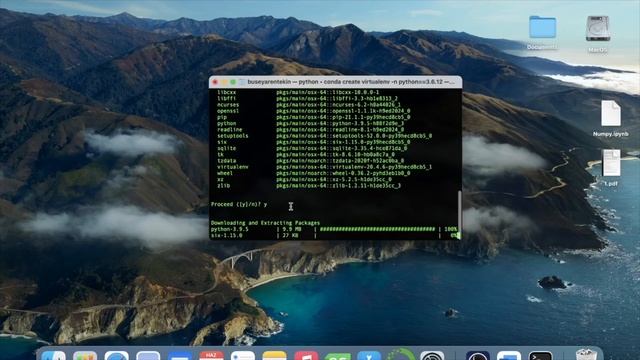Click the 'tzdata' package name

point(227,161)
